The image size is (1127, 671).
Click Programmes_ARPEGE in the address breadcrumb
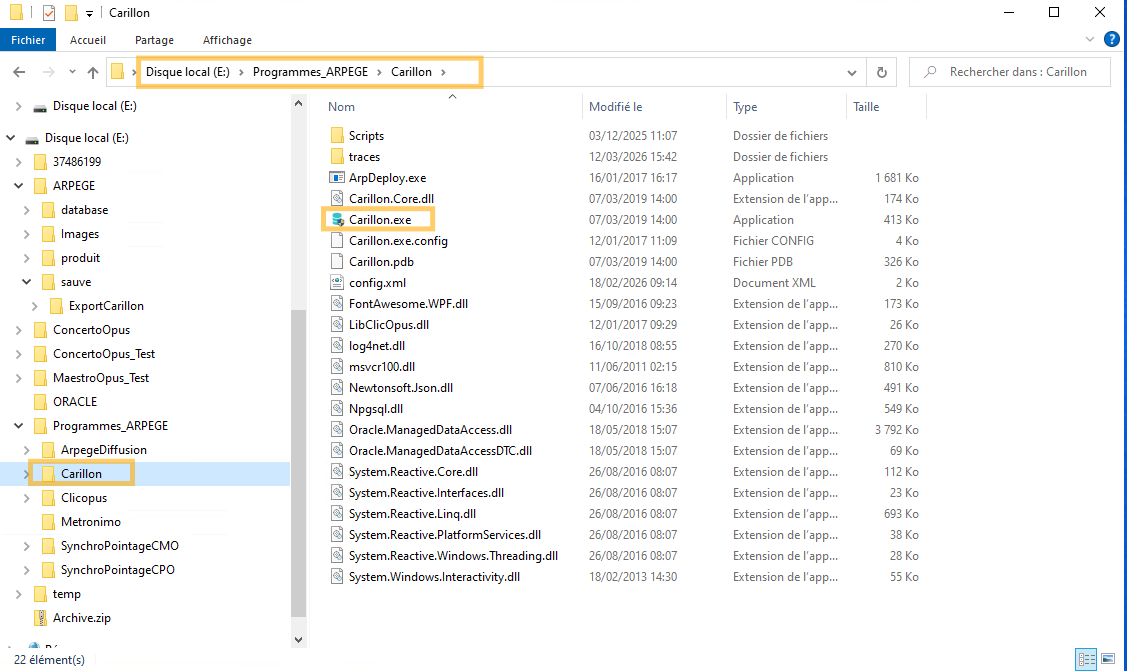[310, 72]
